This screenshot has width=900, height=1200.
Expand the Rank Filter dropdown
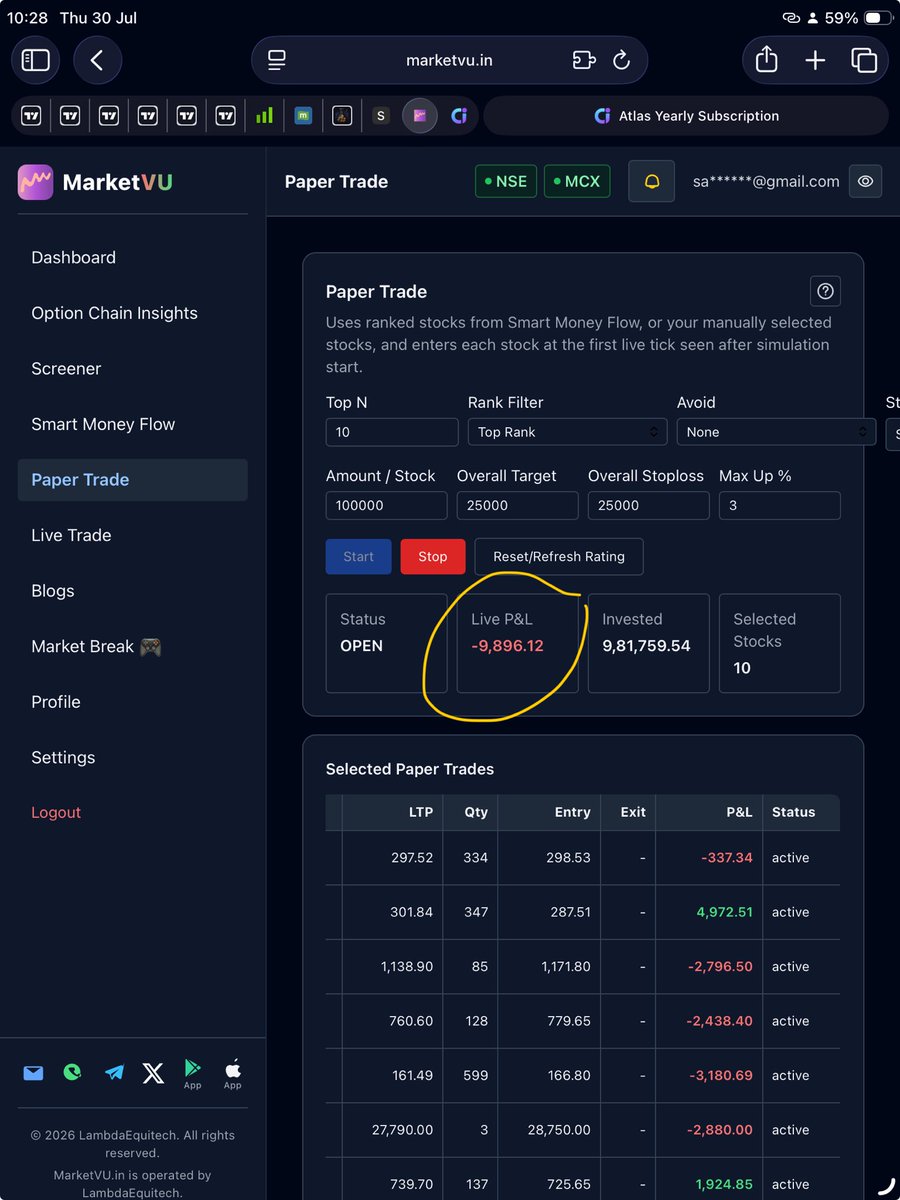click(567, 432)
